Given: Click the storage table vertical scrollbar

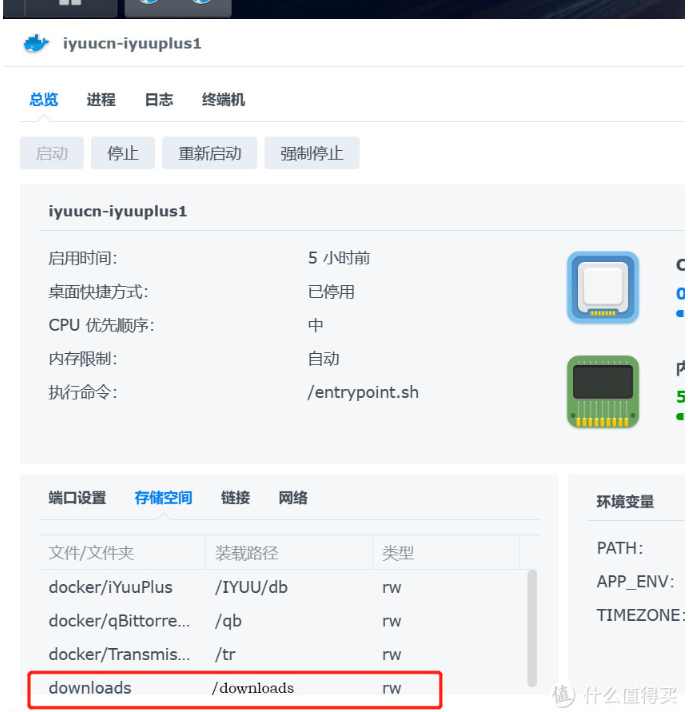Looking at the screenshot, I should (532, 628).
